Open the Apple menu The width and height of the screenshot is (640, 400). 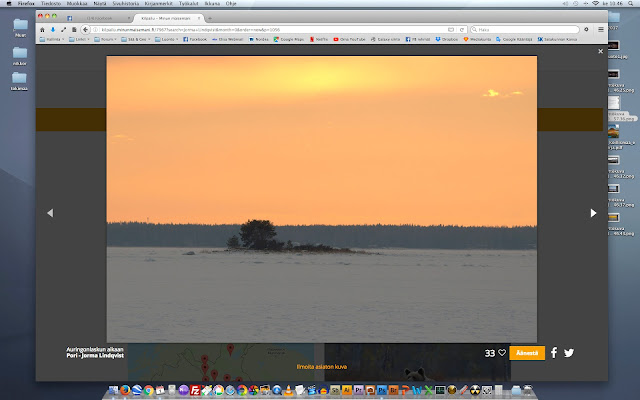pos(9,3)
